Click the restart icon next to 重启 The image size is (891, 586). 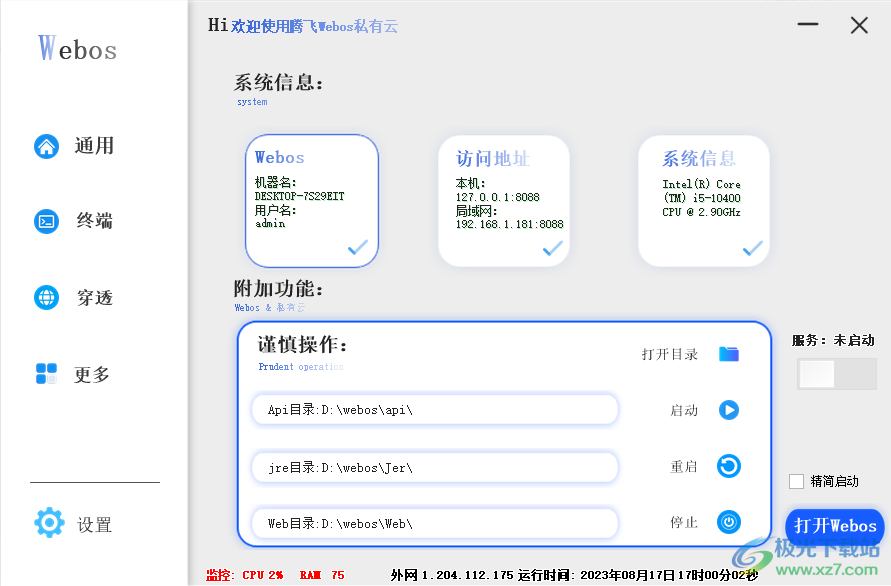728,466
